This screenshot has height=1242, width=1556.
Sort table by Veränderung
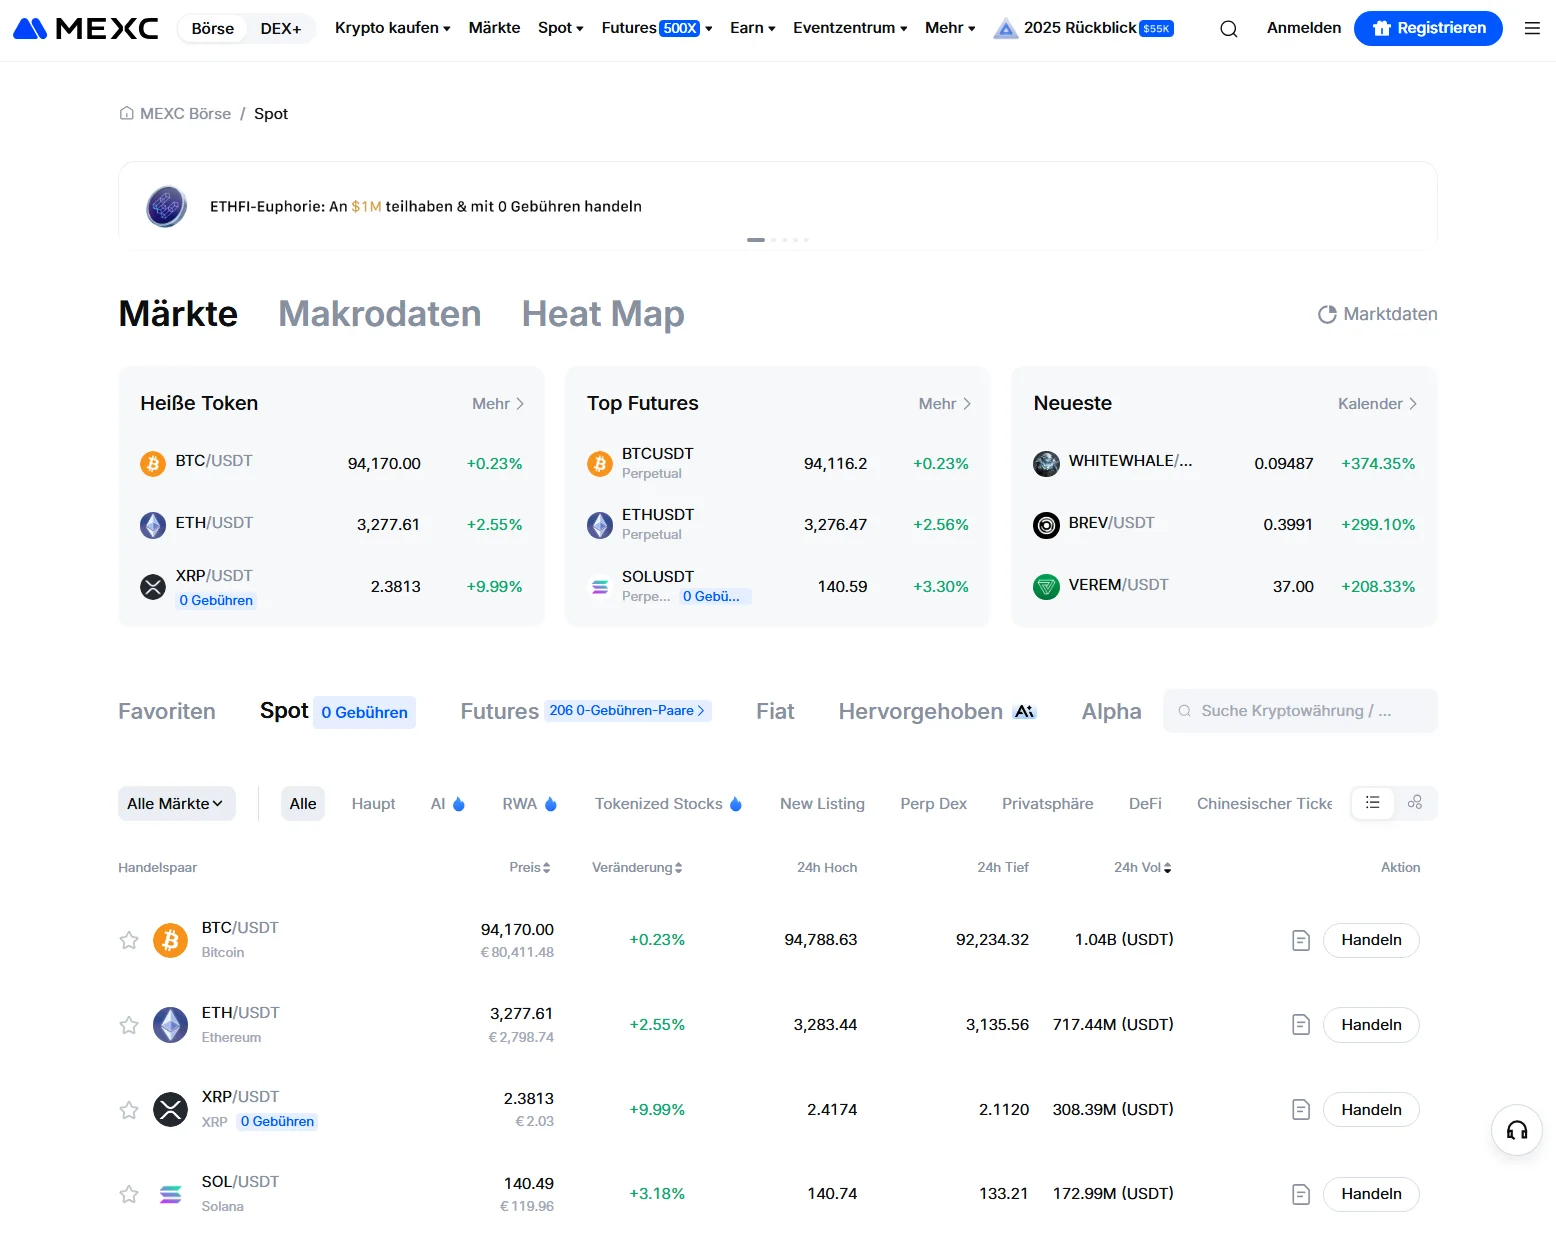[637, 867]
